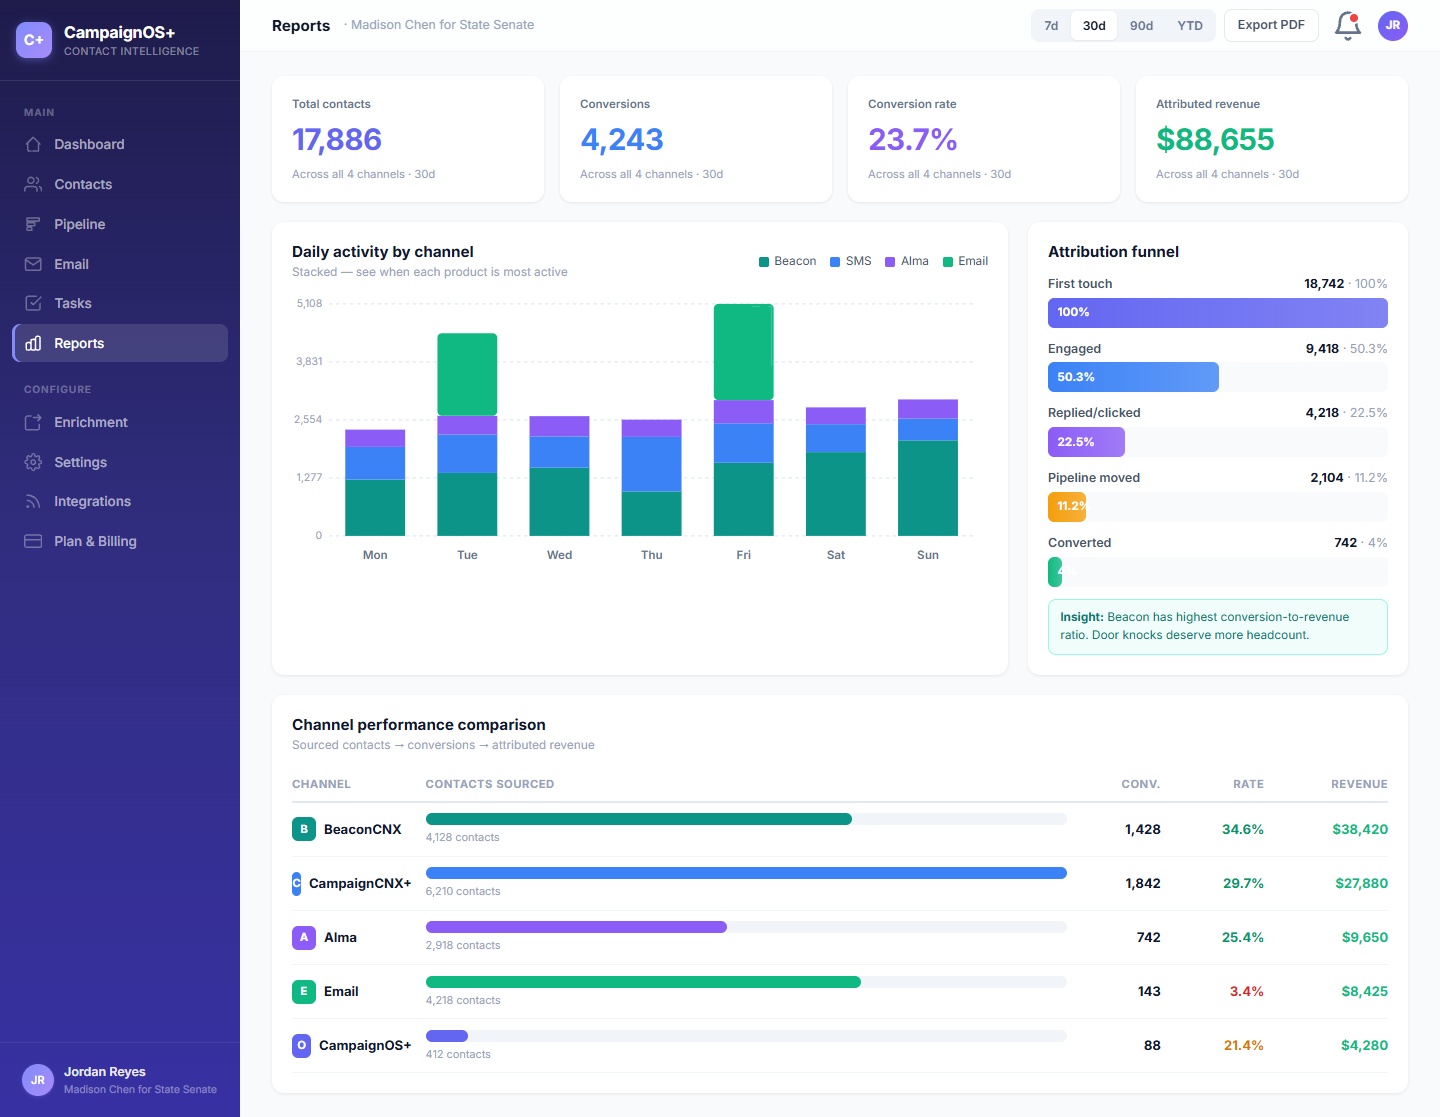Click the Enrichment icon in sidebar
Image resolution: width=1440 pixels, height=1117 pixels.
click(33, 422)
